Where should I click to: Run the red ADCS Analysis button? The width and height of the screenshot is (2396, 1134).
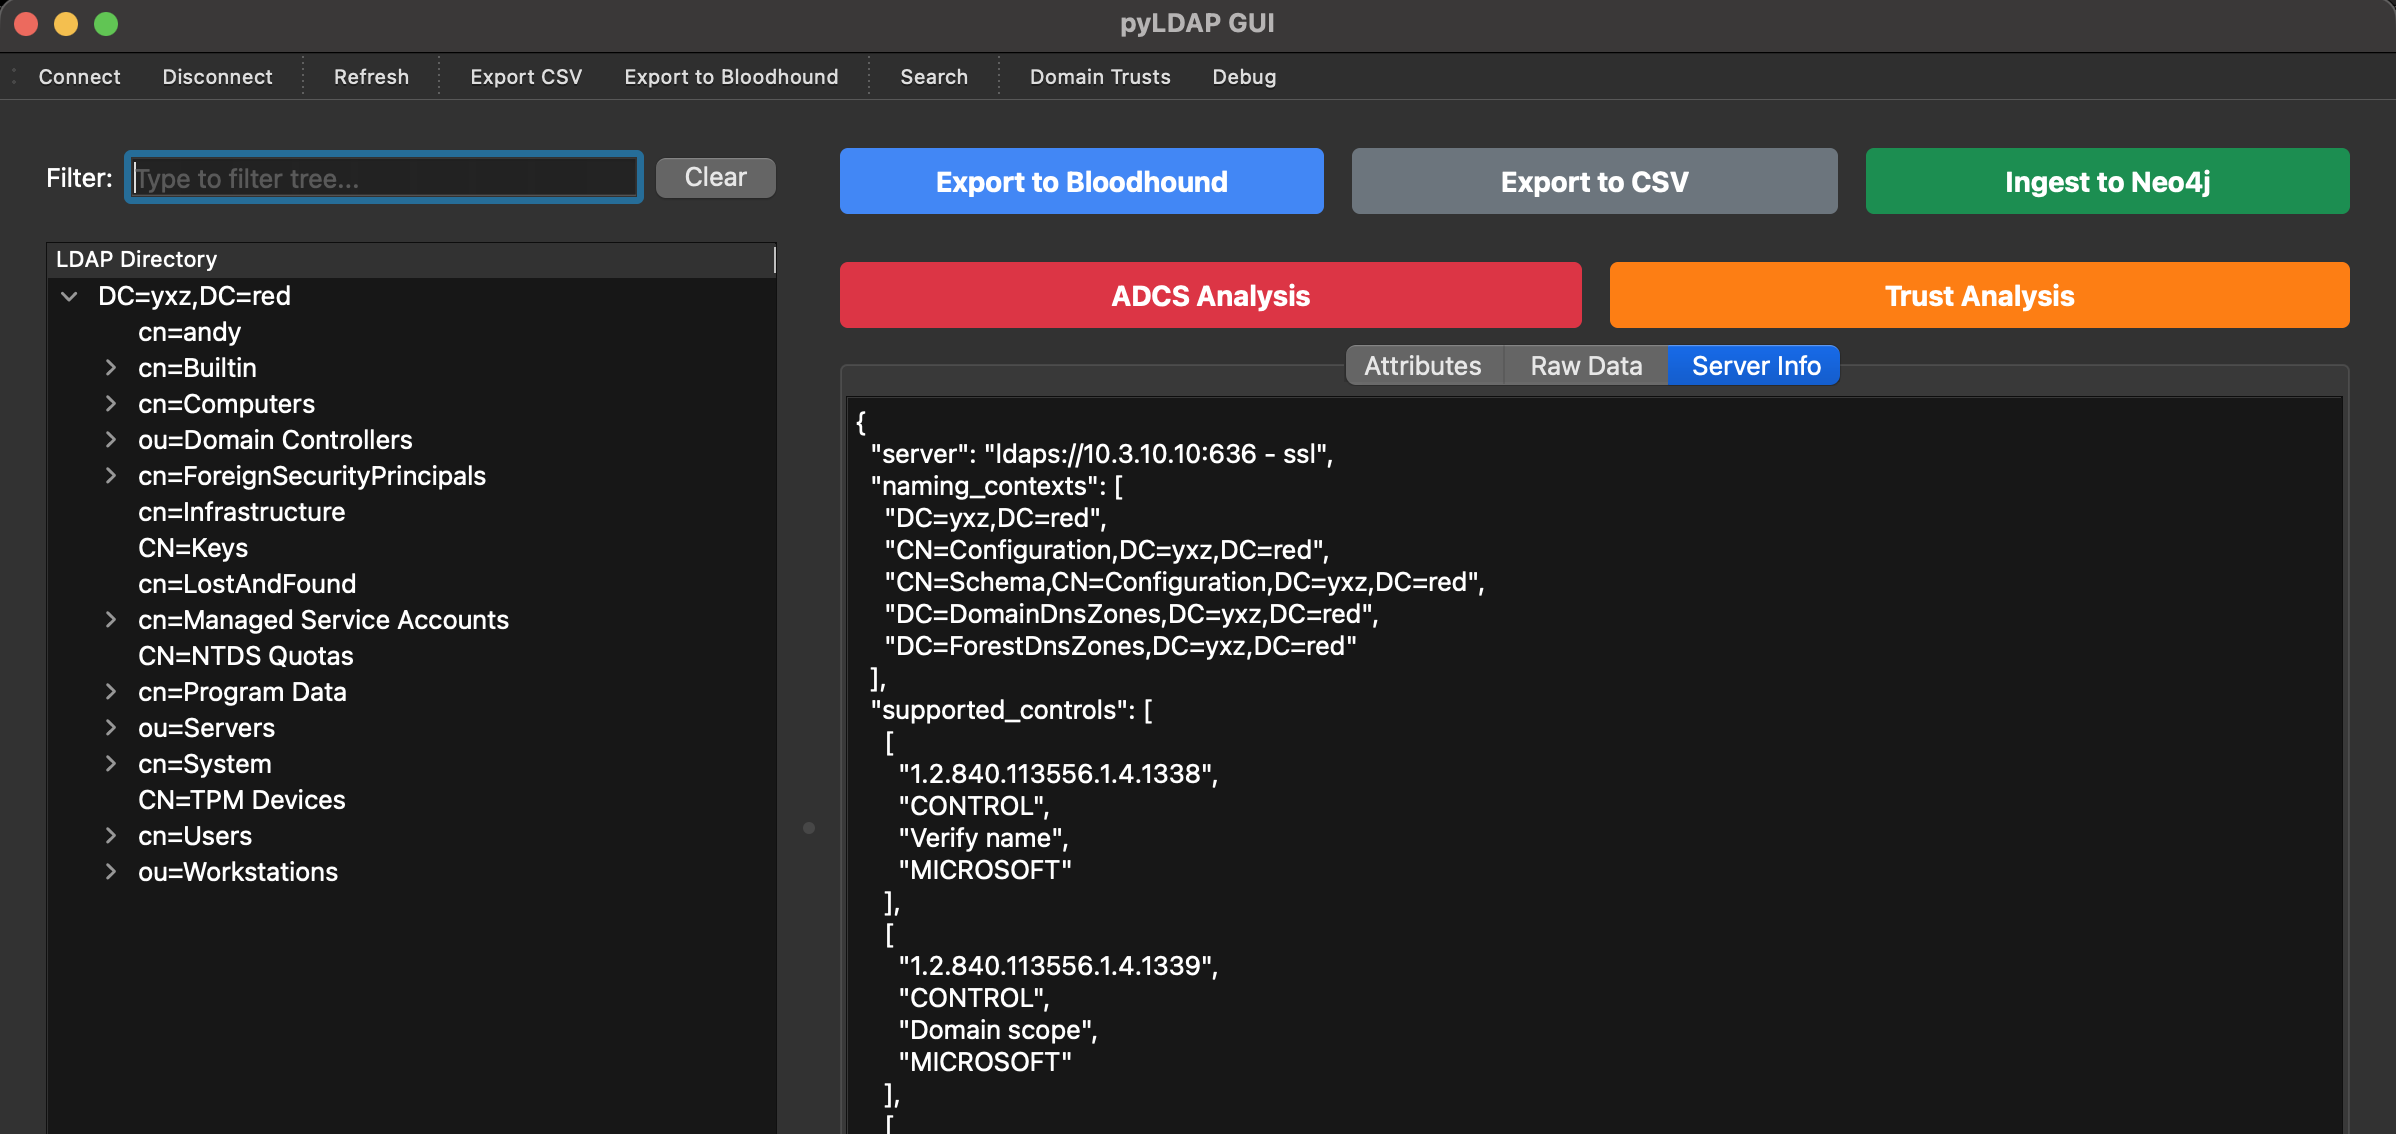[1211, 295]
